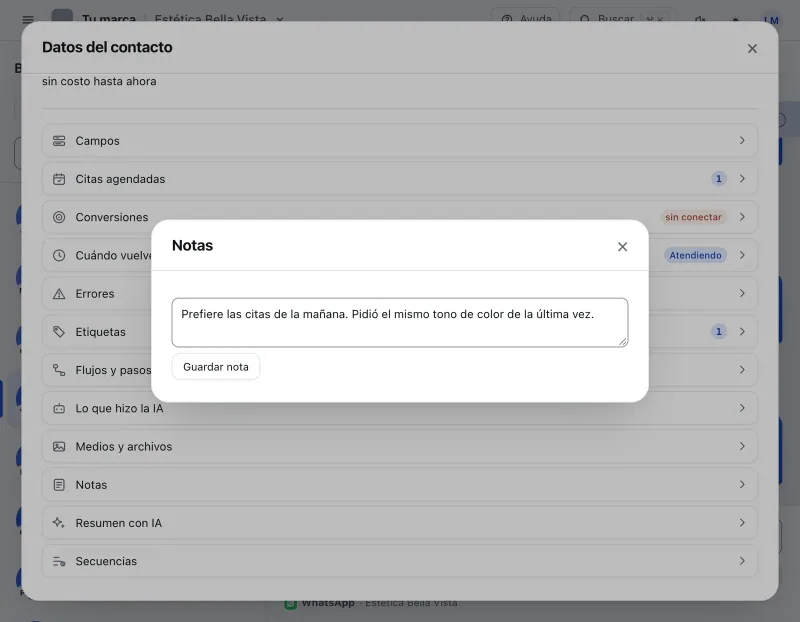This screenshot has width=800, height=622.
Task: Expand the Secuencias row chevron
Action: (742, 561)
